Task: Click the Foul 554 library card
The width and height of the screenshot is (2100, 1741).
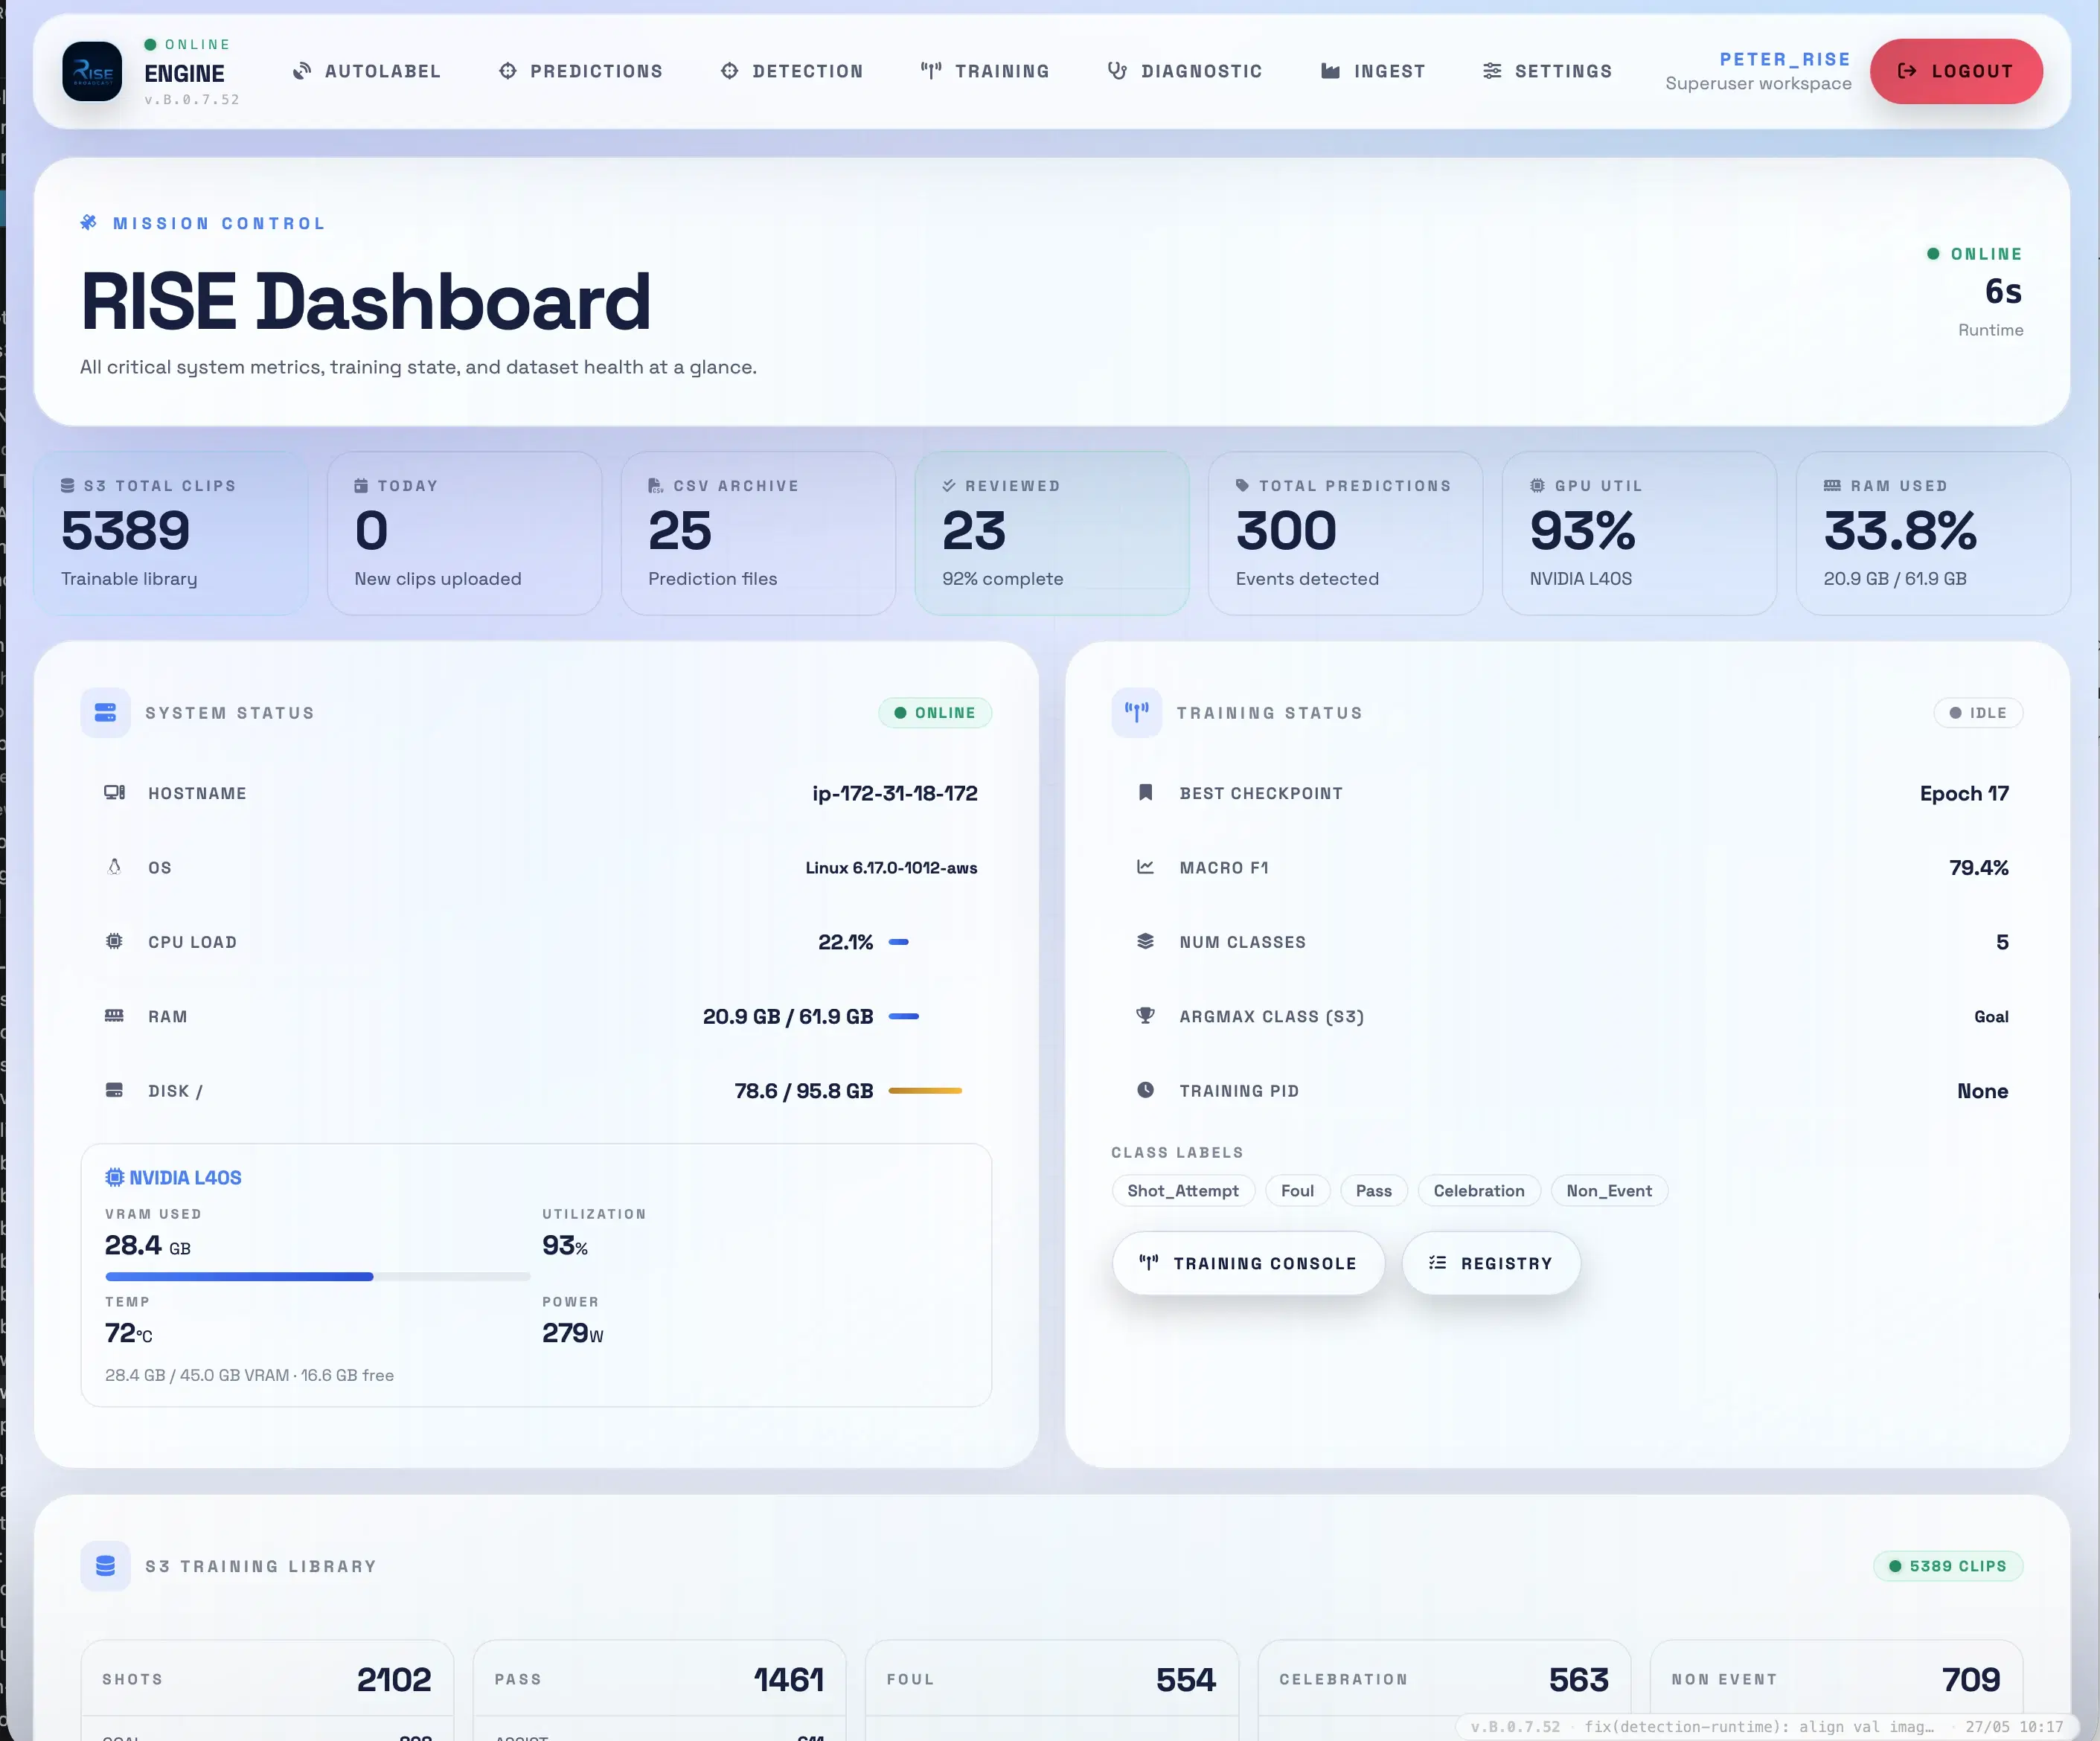Action: click(x=1052, y=1690)
